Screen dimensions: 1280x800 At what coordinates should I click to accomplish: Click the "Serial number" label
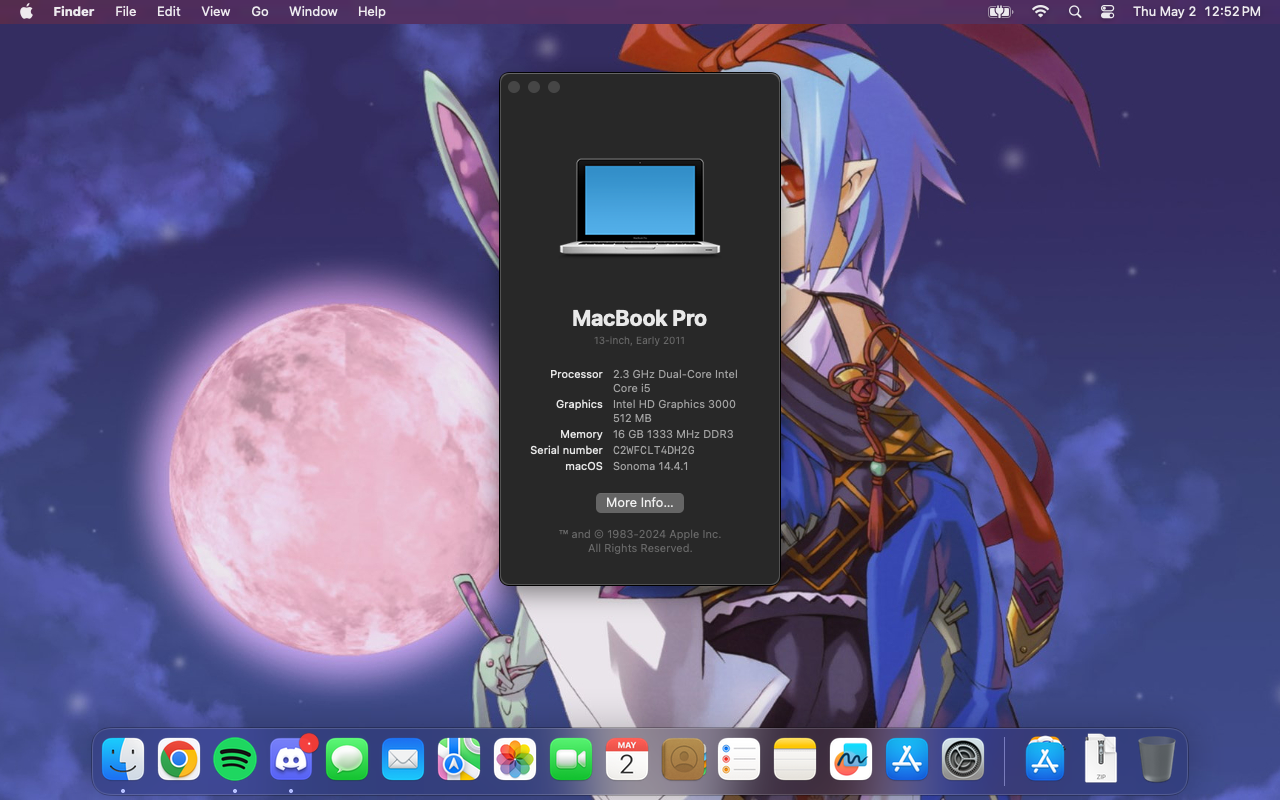point(566,450)
